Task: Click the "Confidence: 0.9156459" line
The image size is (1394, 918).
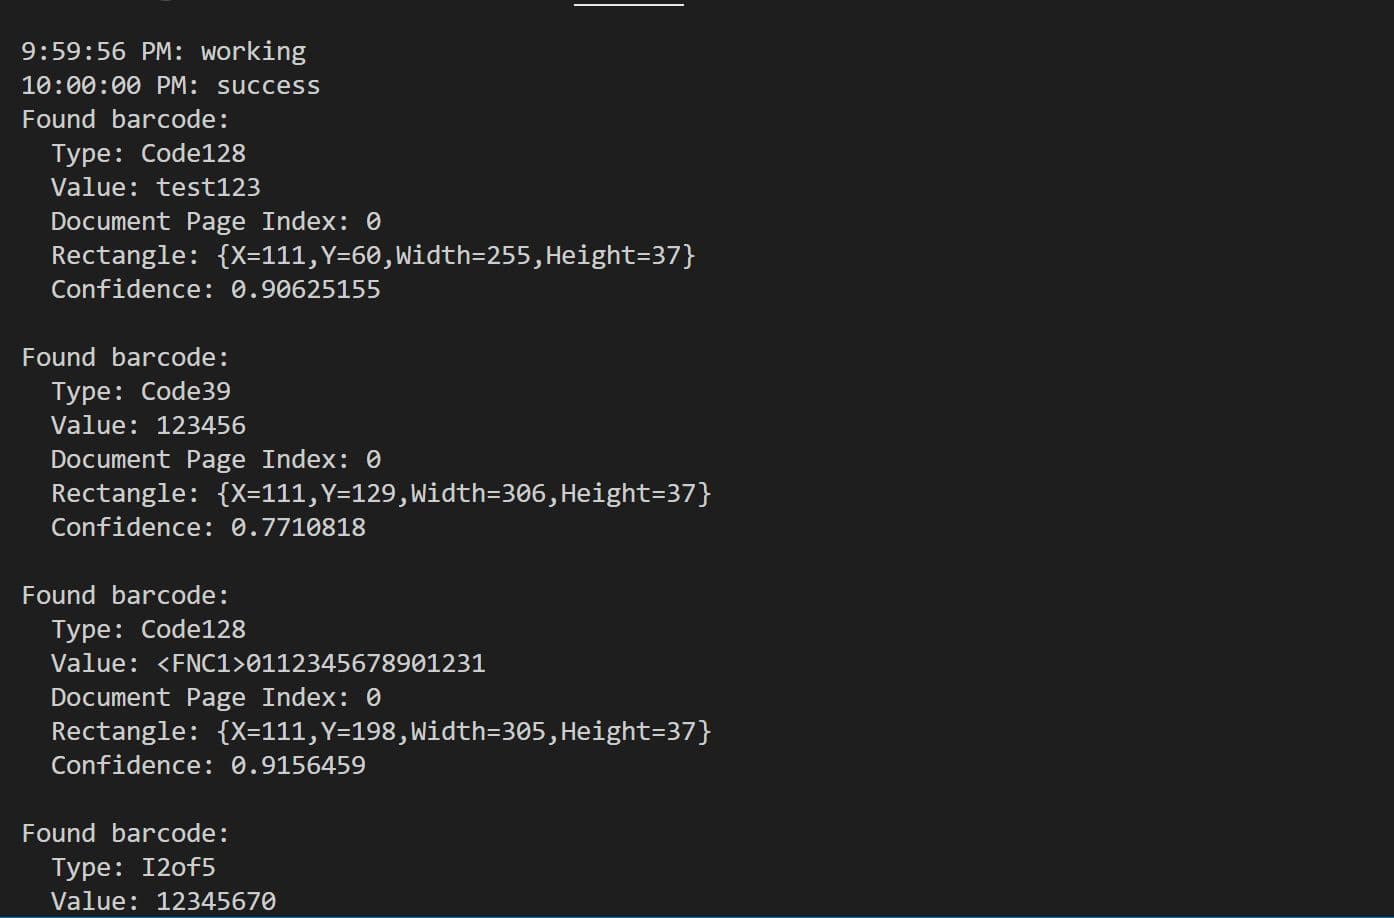Action: [208, 765]
